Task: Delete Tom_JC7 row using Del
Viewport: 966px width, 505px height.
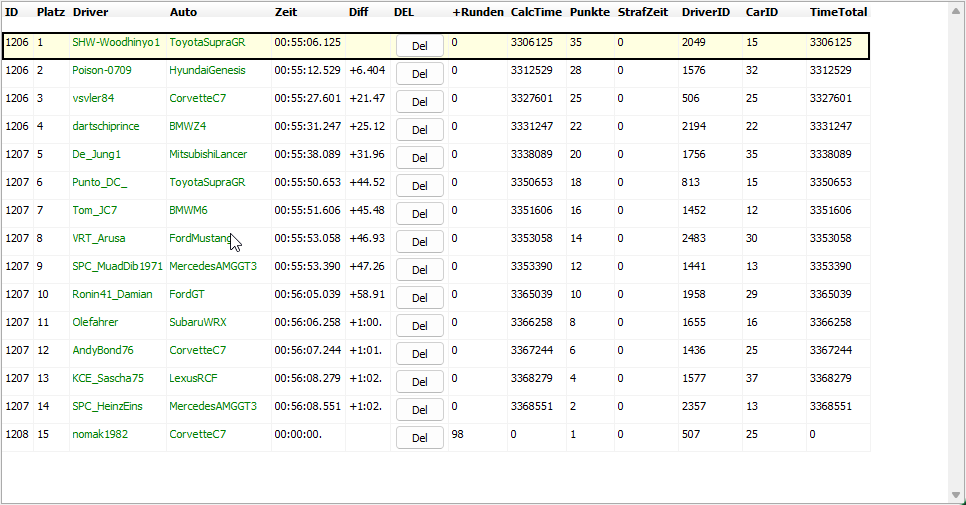Action: point(419,214)
